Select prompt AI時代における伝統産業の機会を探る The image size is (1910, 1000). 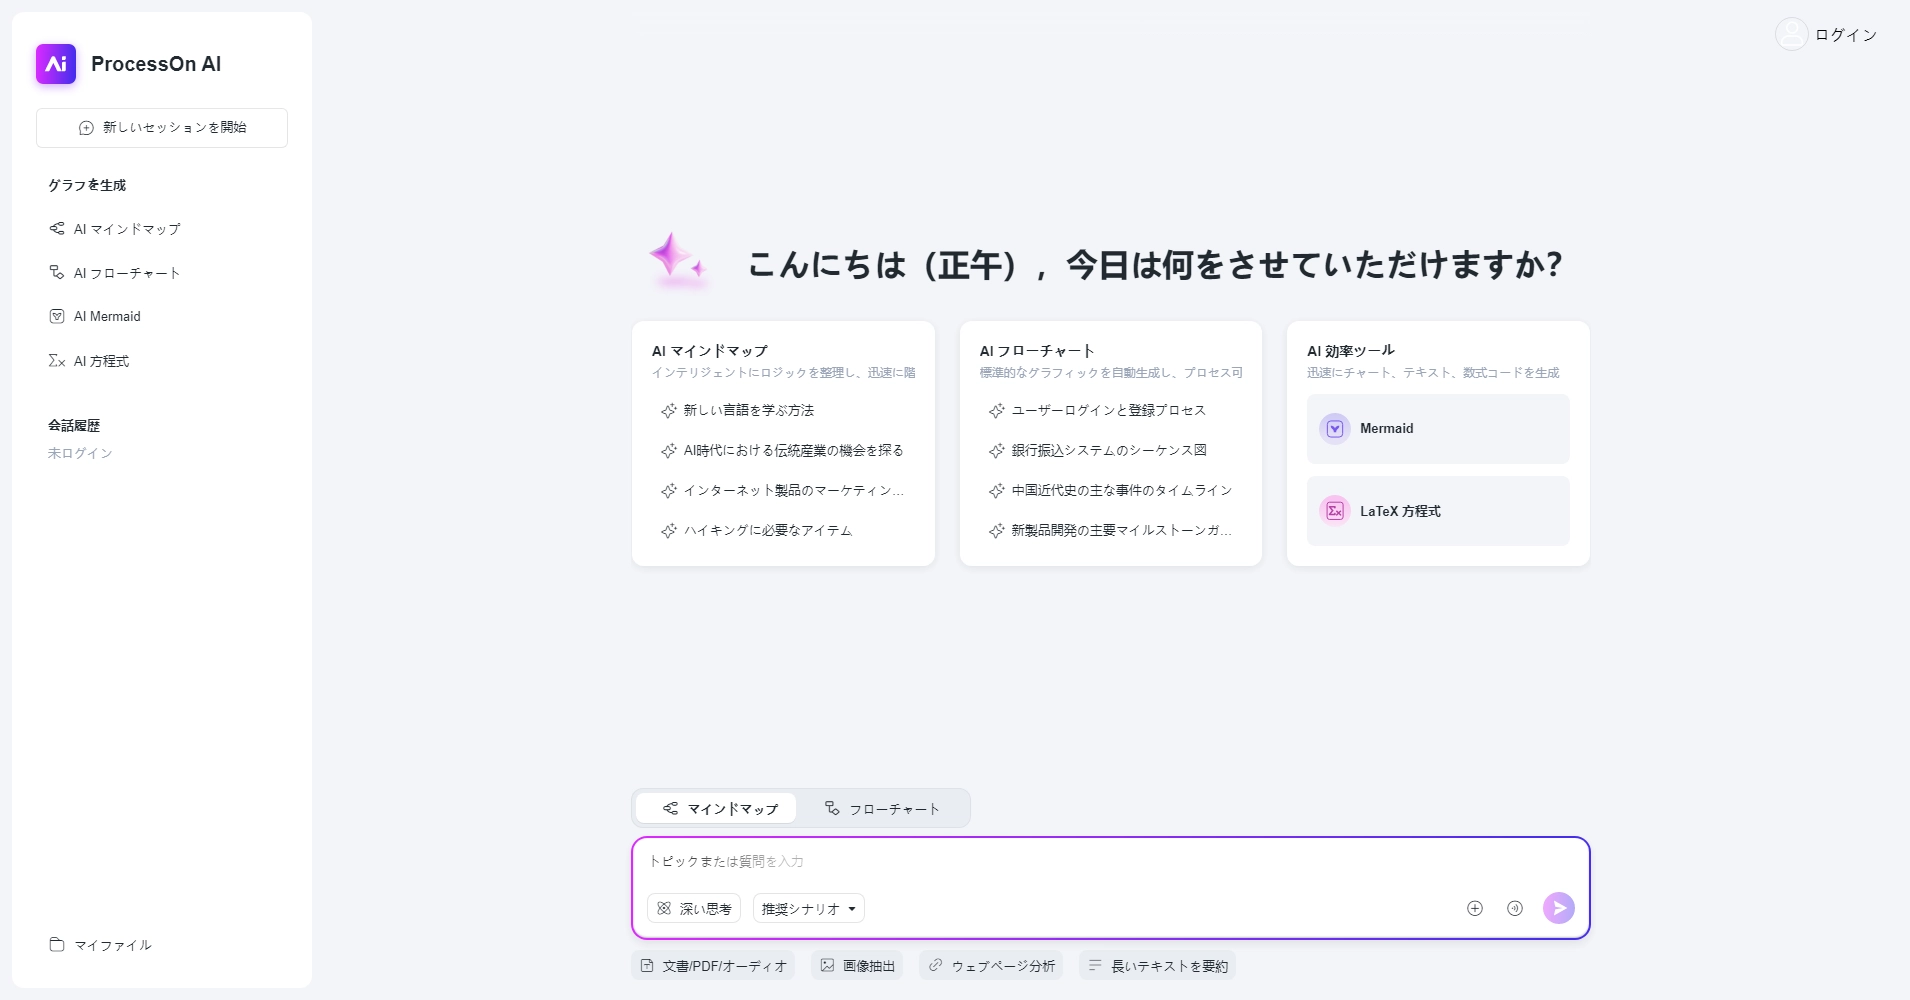pyautogui.click(x=782, y=451)
